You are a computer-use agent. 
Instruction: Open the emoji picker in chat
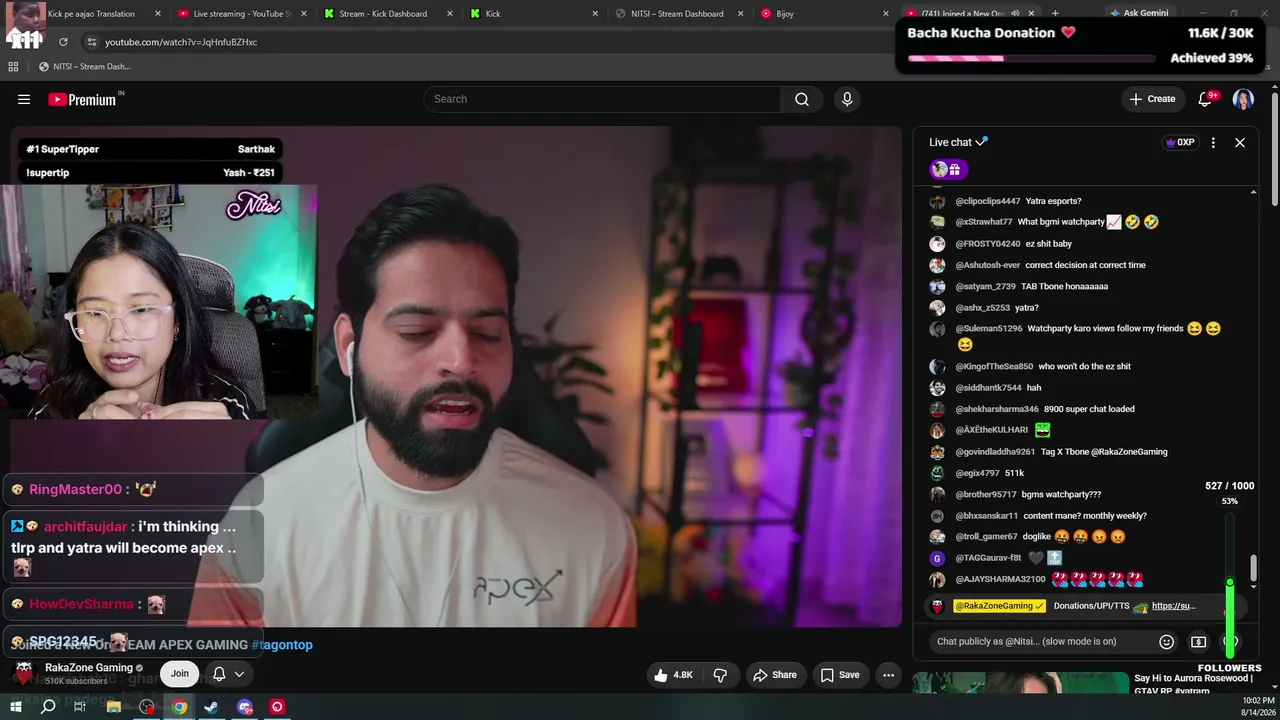pos(1166,642)
